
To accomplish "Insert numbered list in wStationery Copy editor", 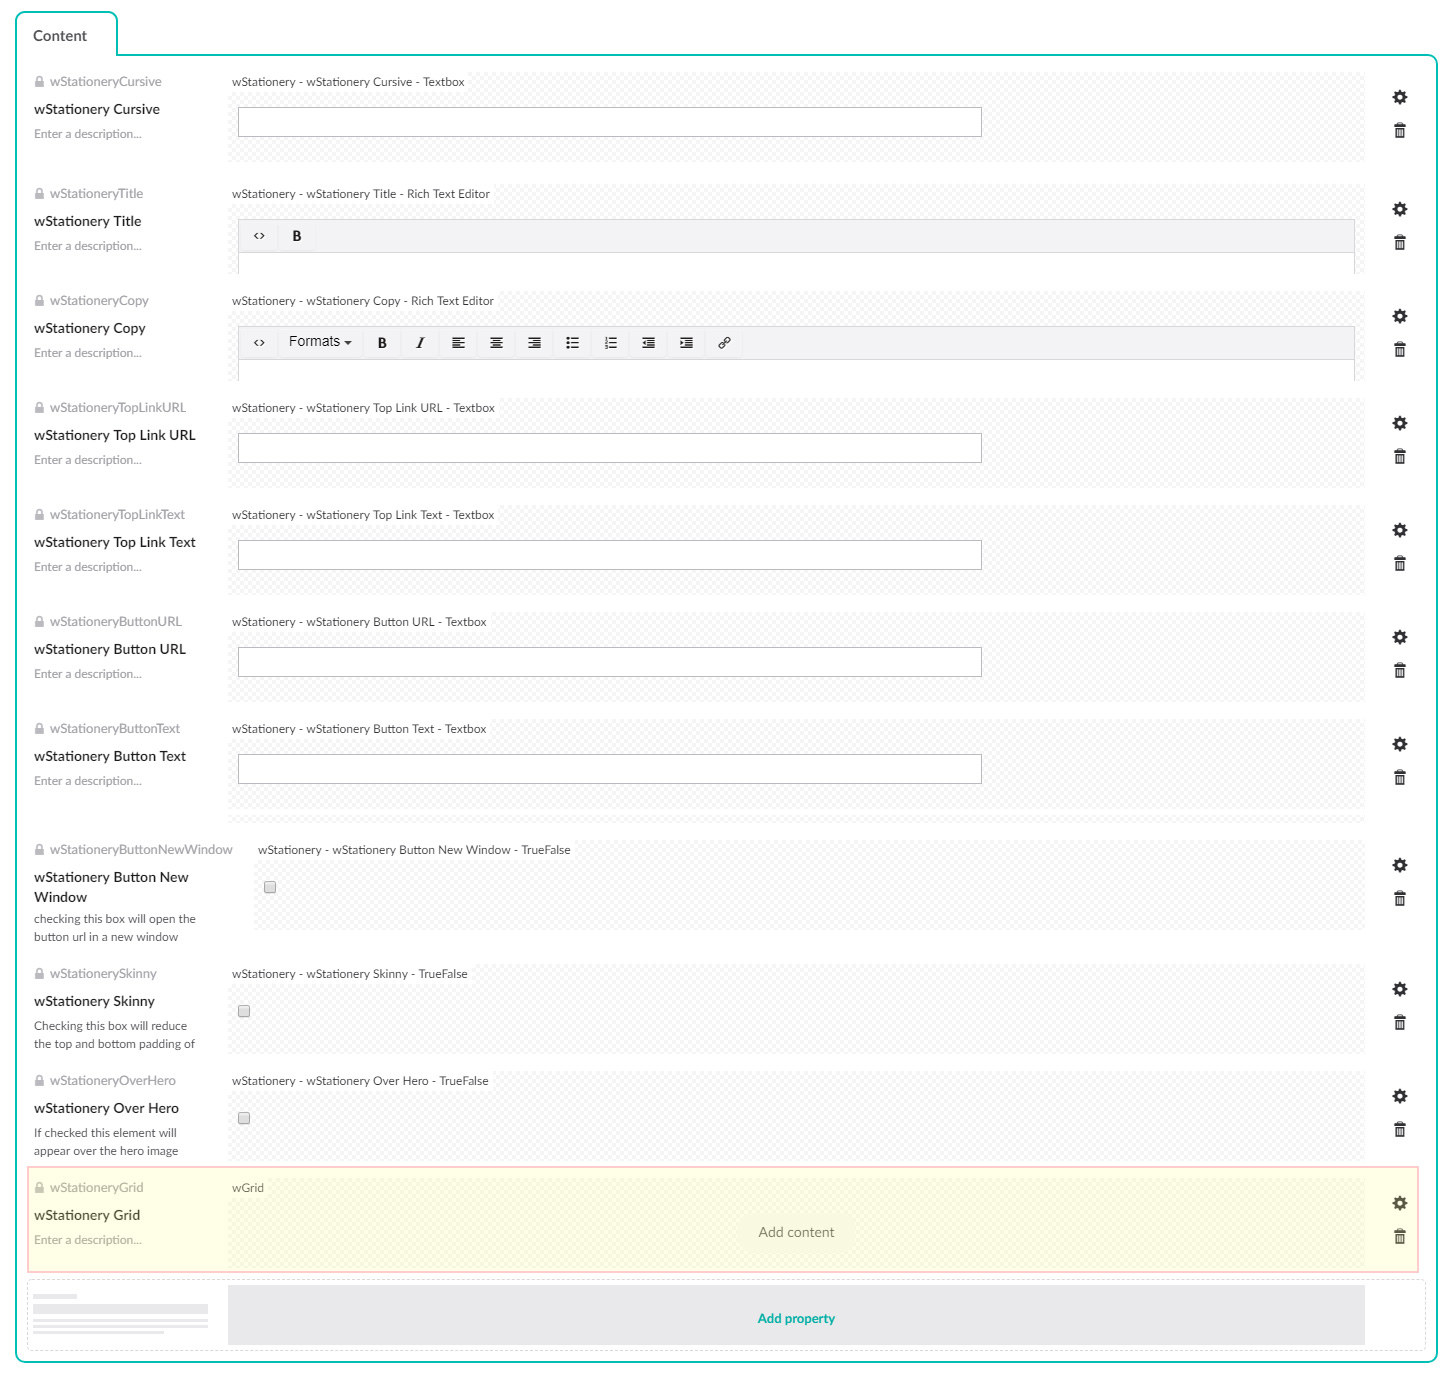I will pyautogui.click(x=610, y=343).
